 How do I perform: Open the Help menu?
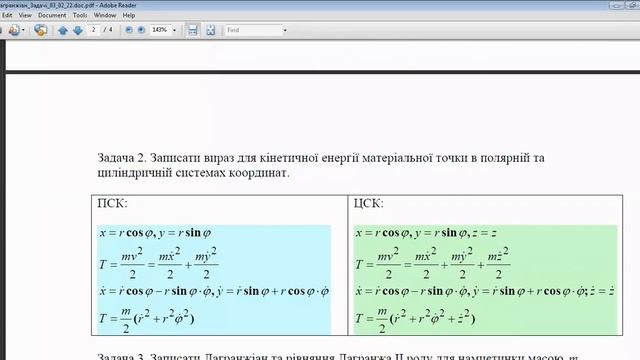[x=129, y=15]
